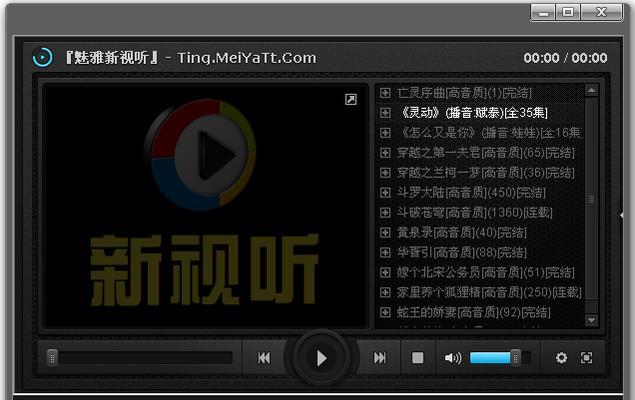The image size is (635, 400).
Task: Expand the 蛇王的娇妻[高音质](92) entry
Action: pyautogui.click(x=385, y=312)
